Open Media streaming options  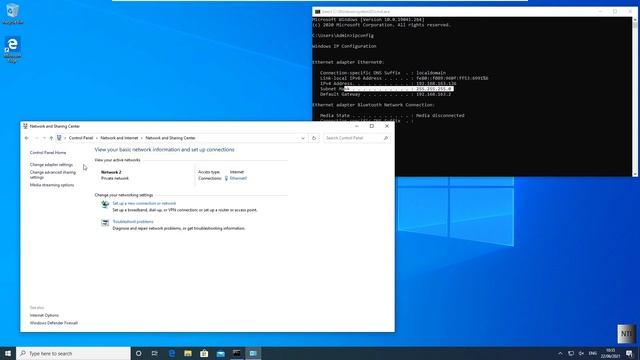click(x=52, y=185)
